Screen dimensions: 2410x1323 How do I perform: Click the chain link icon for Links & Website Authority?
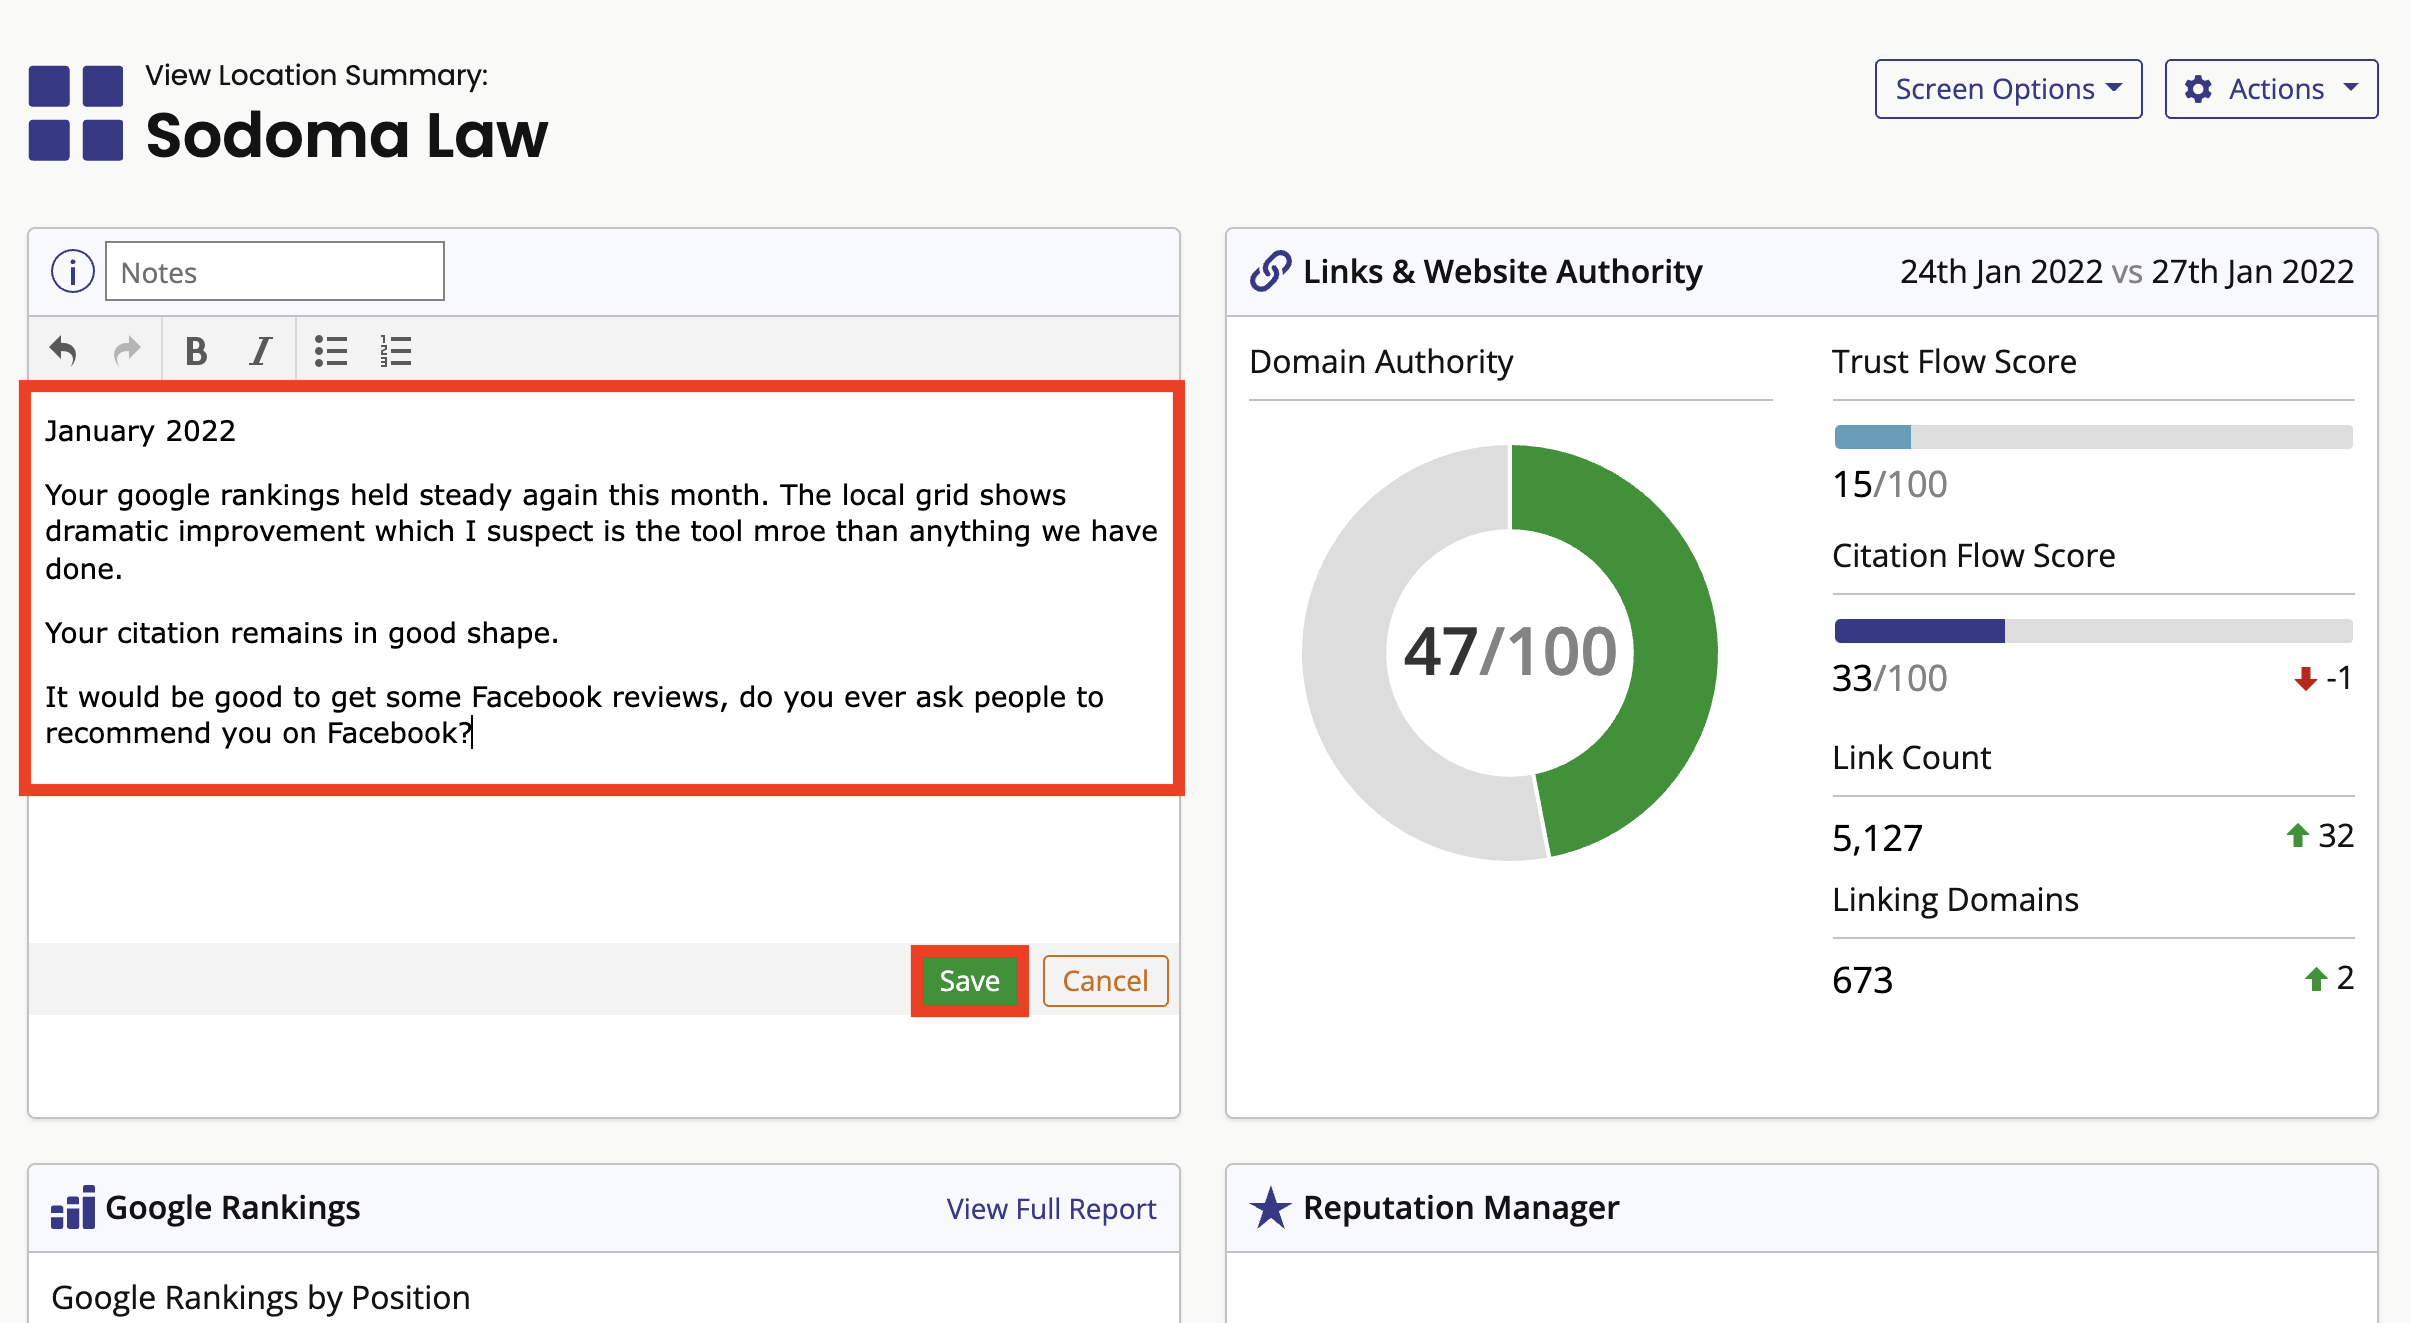pos(1271,271)
